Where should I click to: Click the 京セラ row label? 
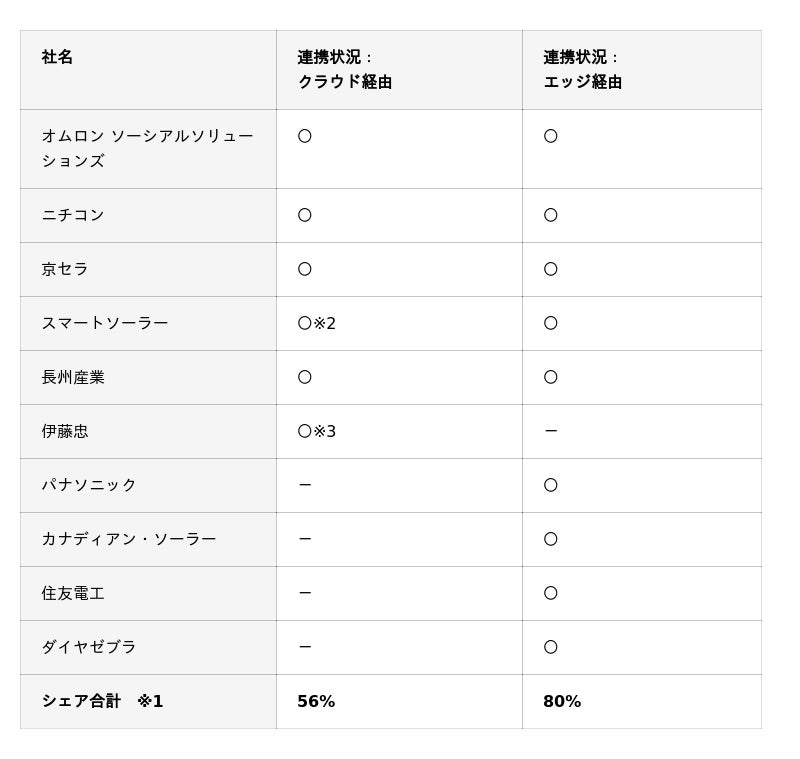[x=65, y=269]
